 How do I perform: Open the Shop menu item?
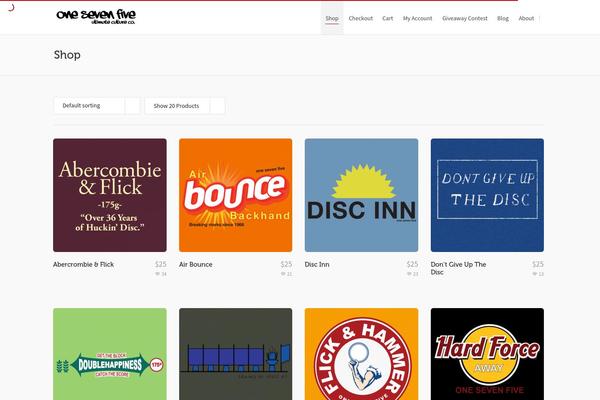point(332,18)
